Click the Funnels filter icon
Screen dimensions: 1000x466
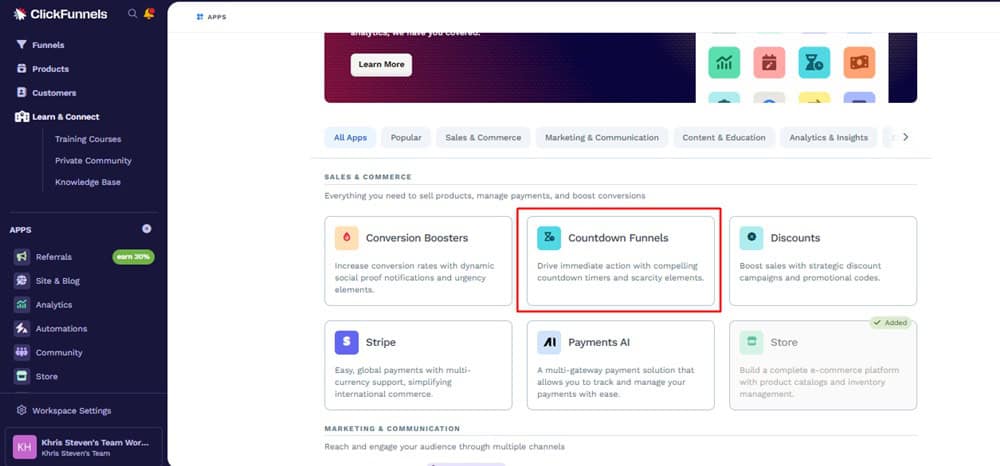pyautogui.click(x=22, y=45)
